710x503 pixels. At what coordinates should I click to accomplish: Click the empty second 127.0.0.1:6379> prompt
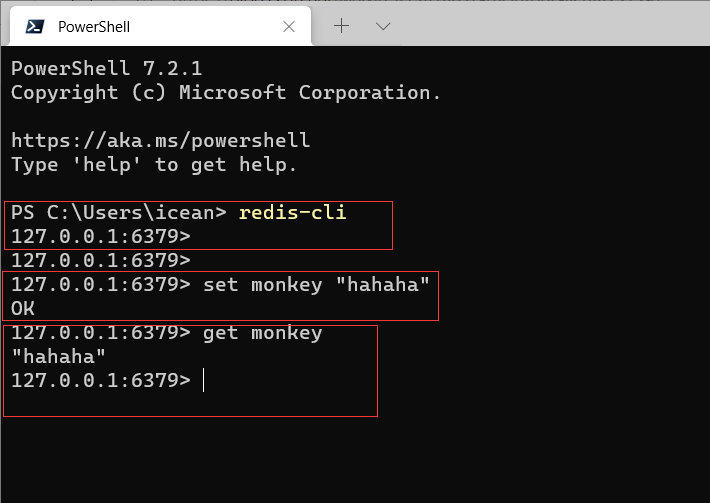(x=101, y=260)
